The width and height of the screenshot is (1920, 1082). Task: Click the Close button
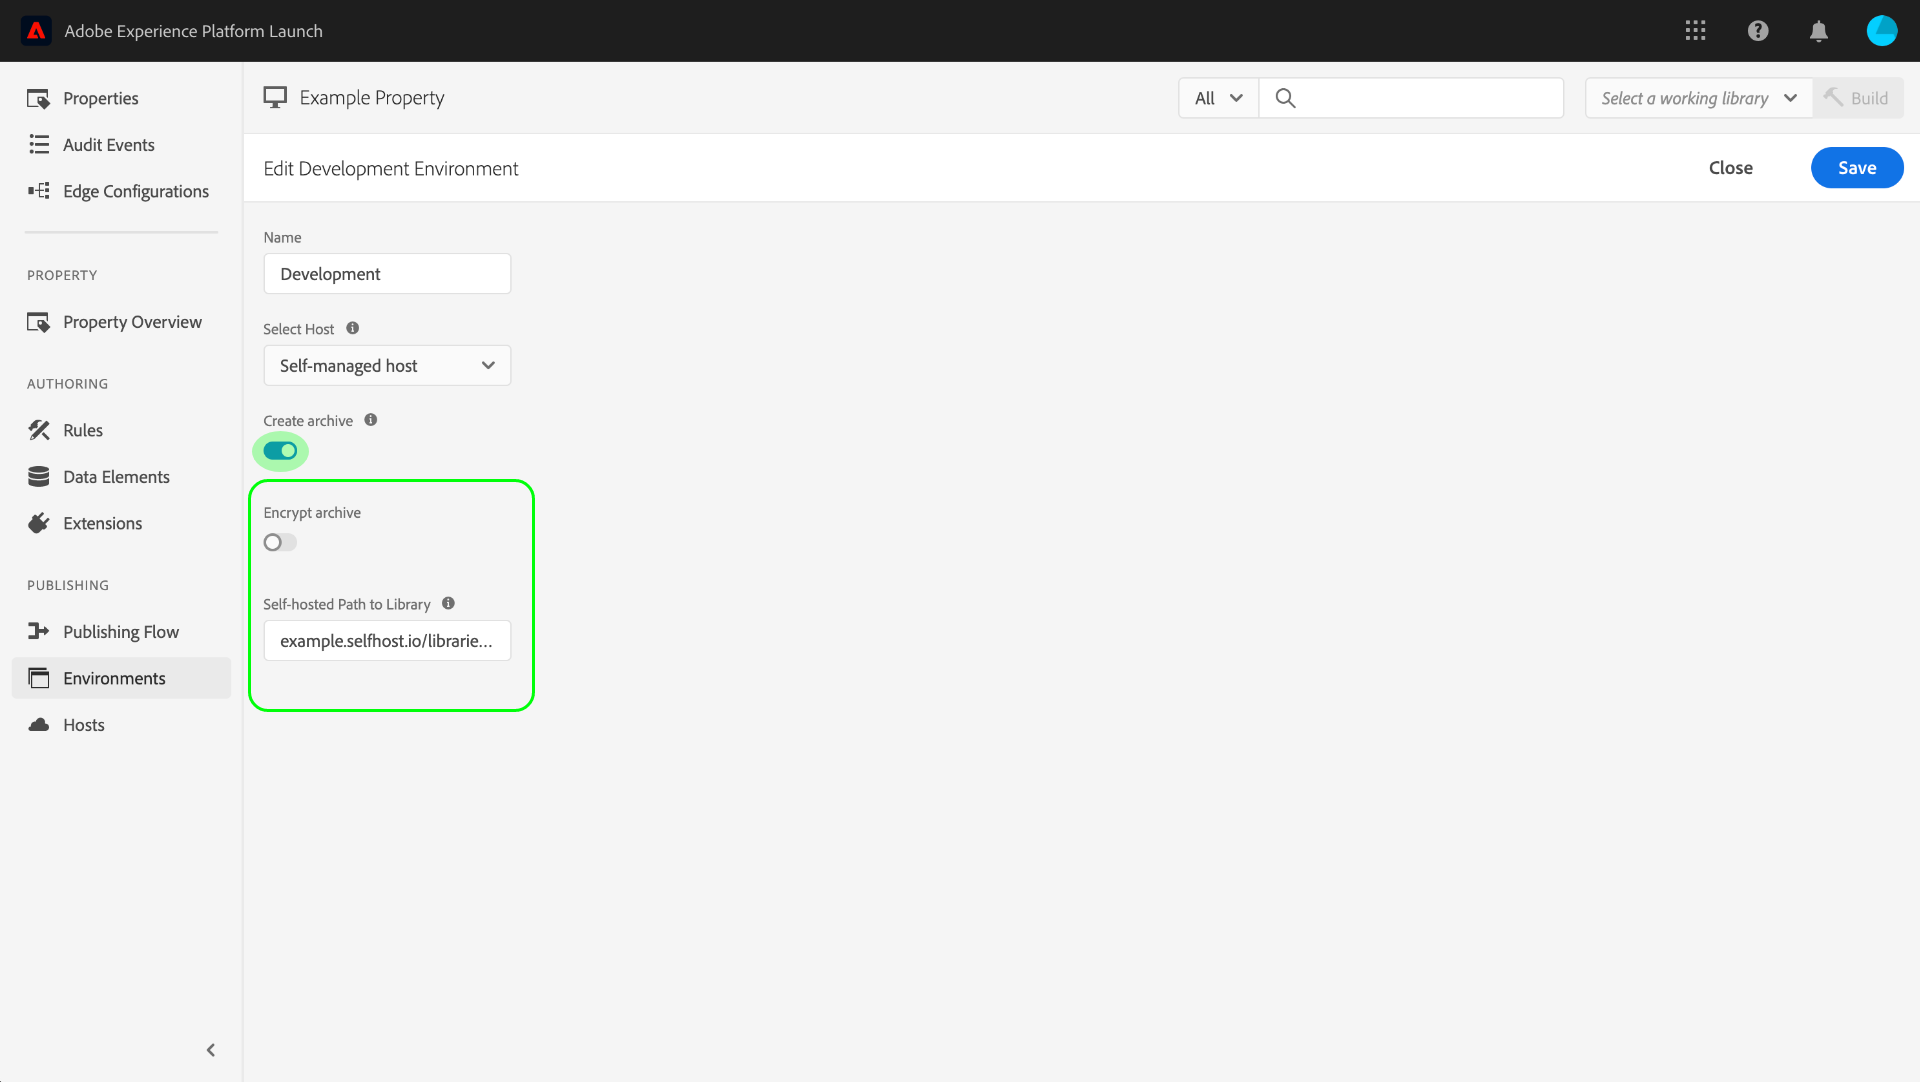[1730, 168]
